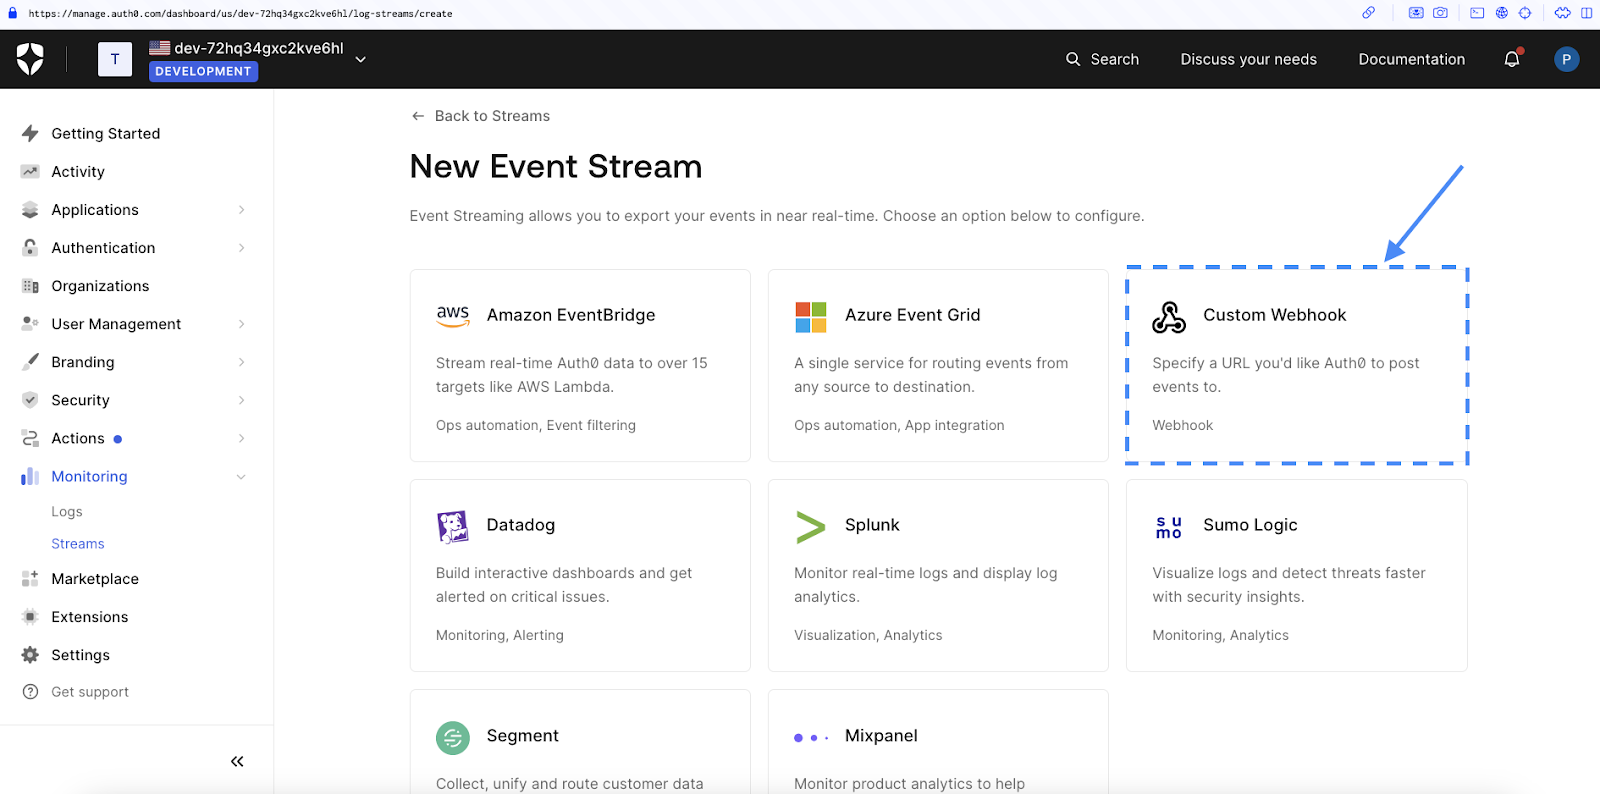Expand the Security chevron
The width and height of the screenshot is (1600, 794).
(242, 400)
